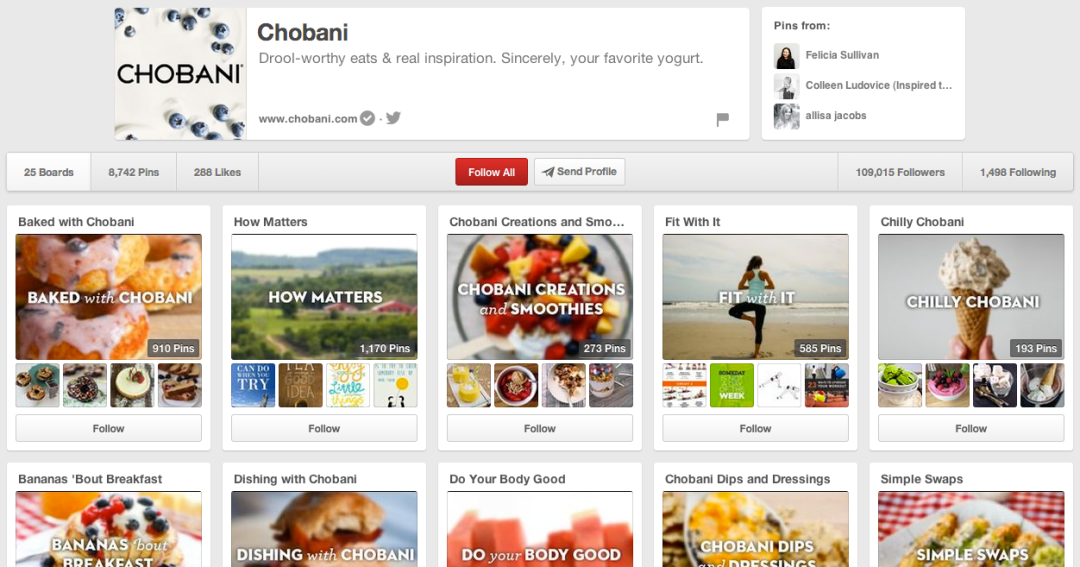
Task: Follow the Chilly Chobani board
Action: [x=971, y=429]
